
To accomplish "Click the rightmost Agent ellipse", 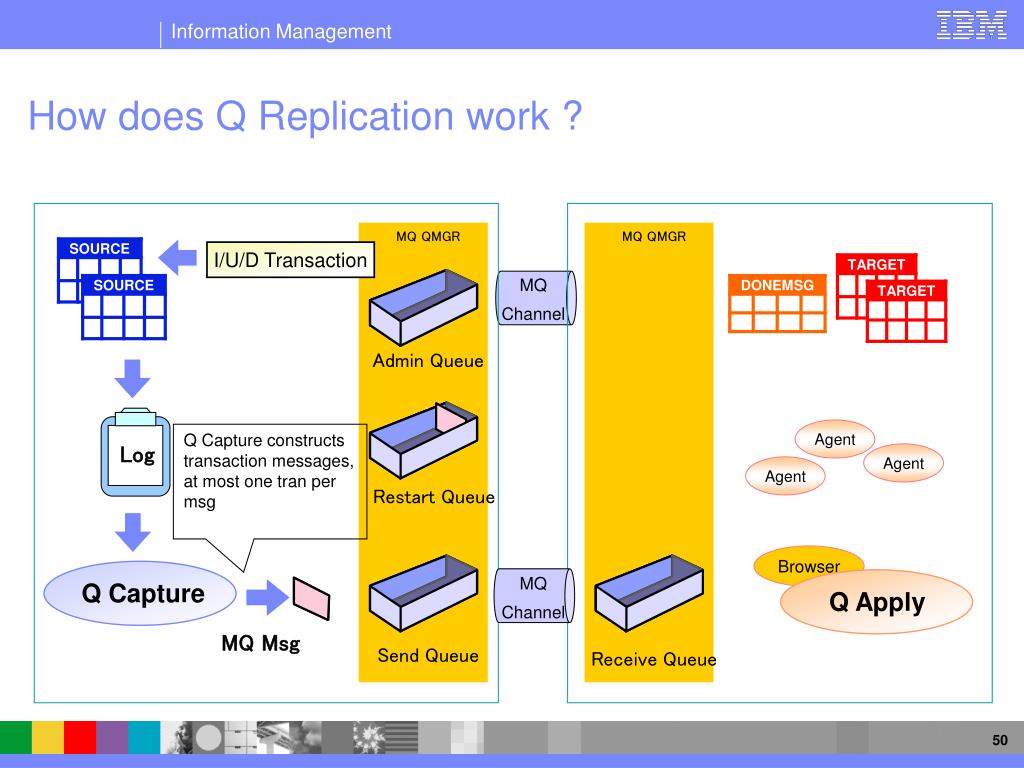I will pos(903,463).
